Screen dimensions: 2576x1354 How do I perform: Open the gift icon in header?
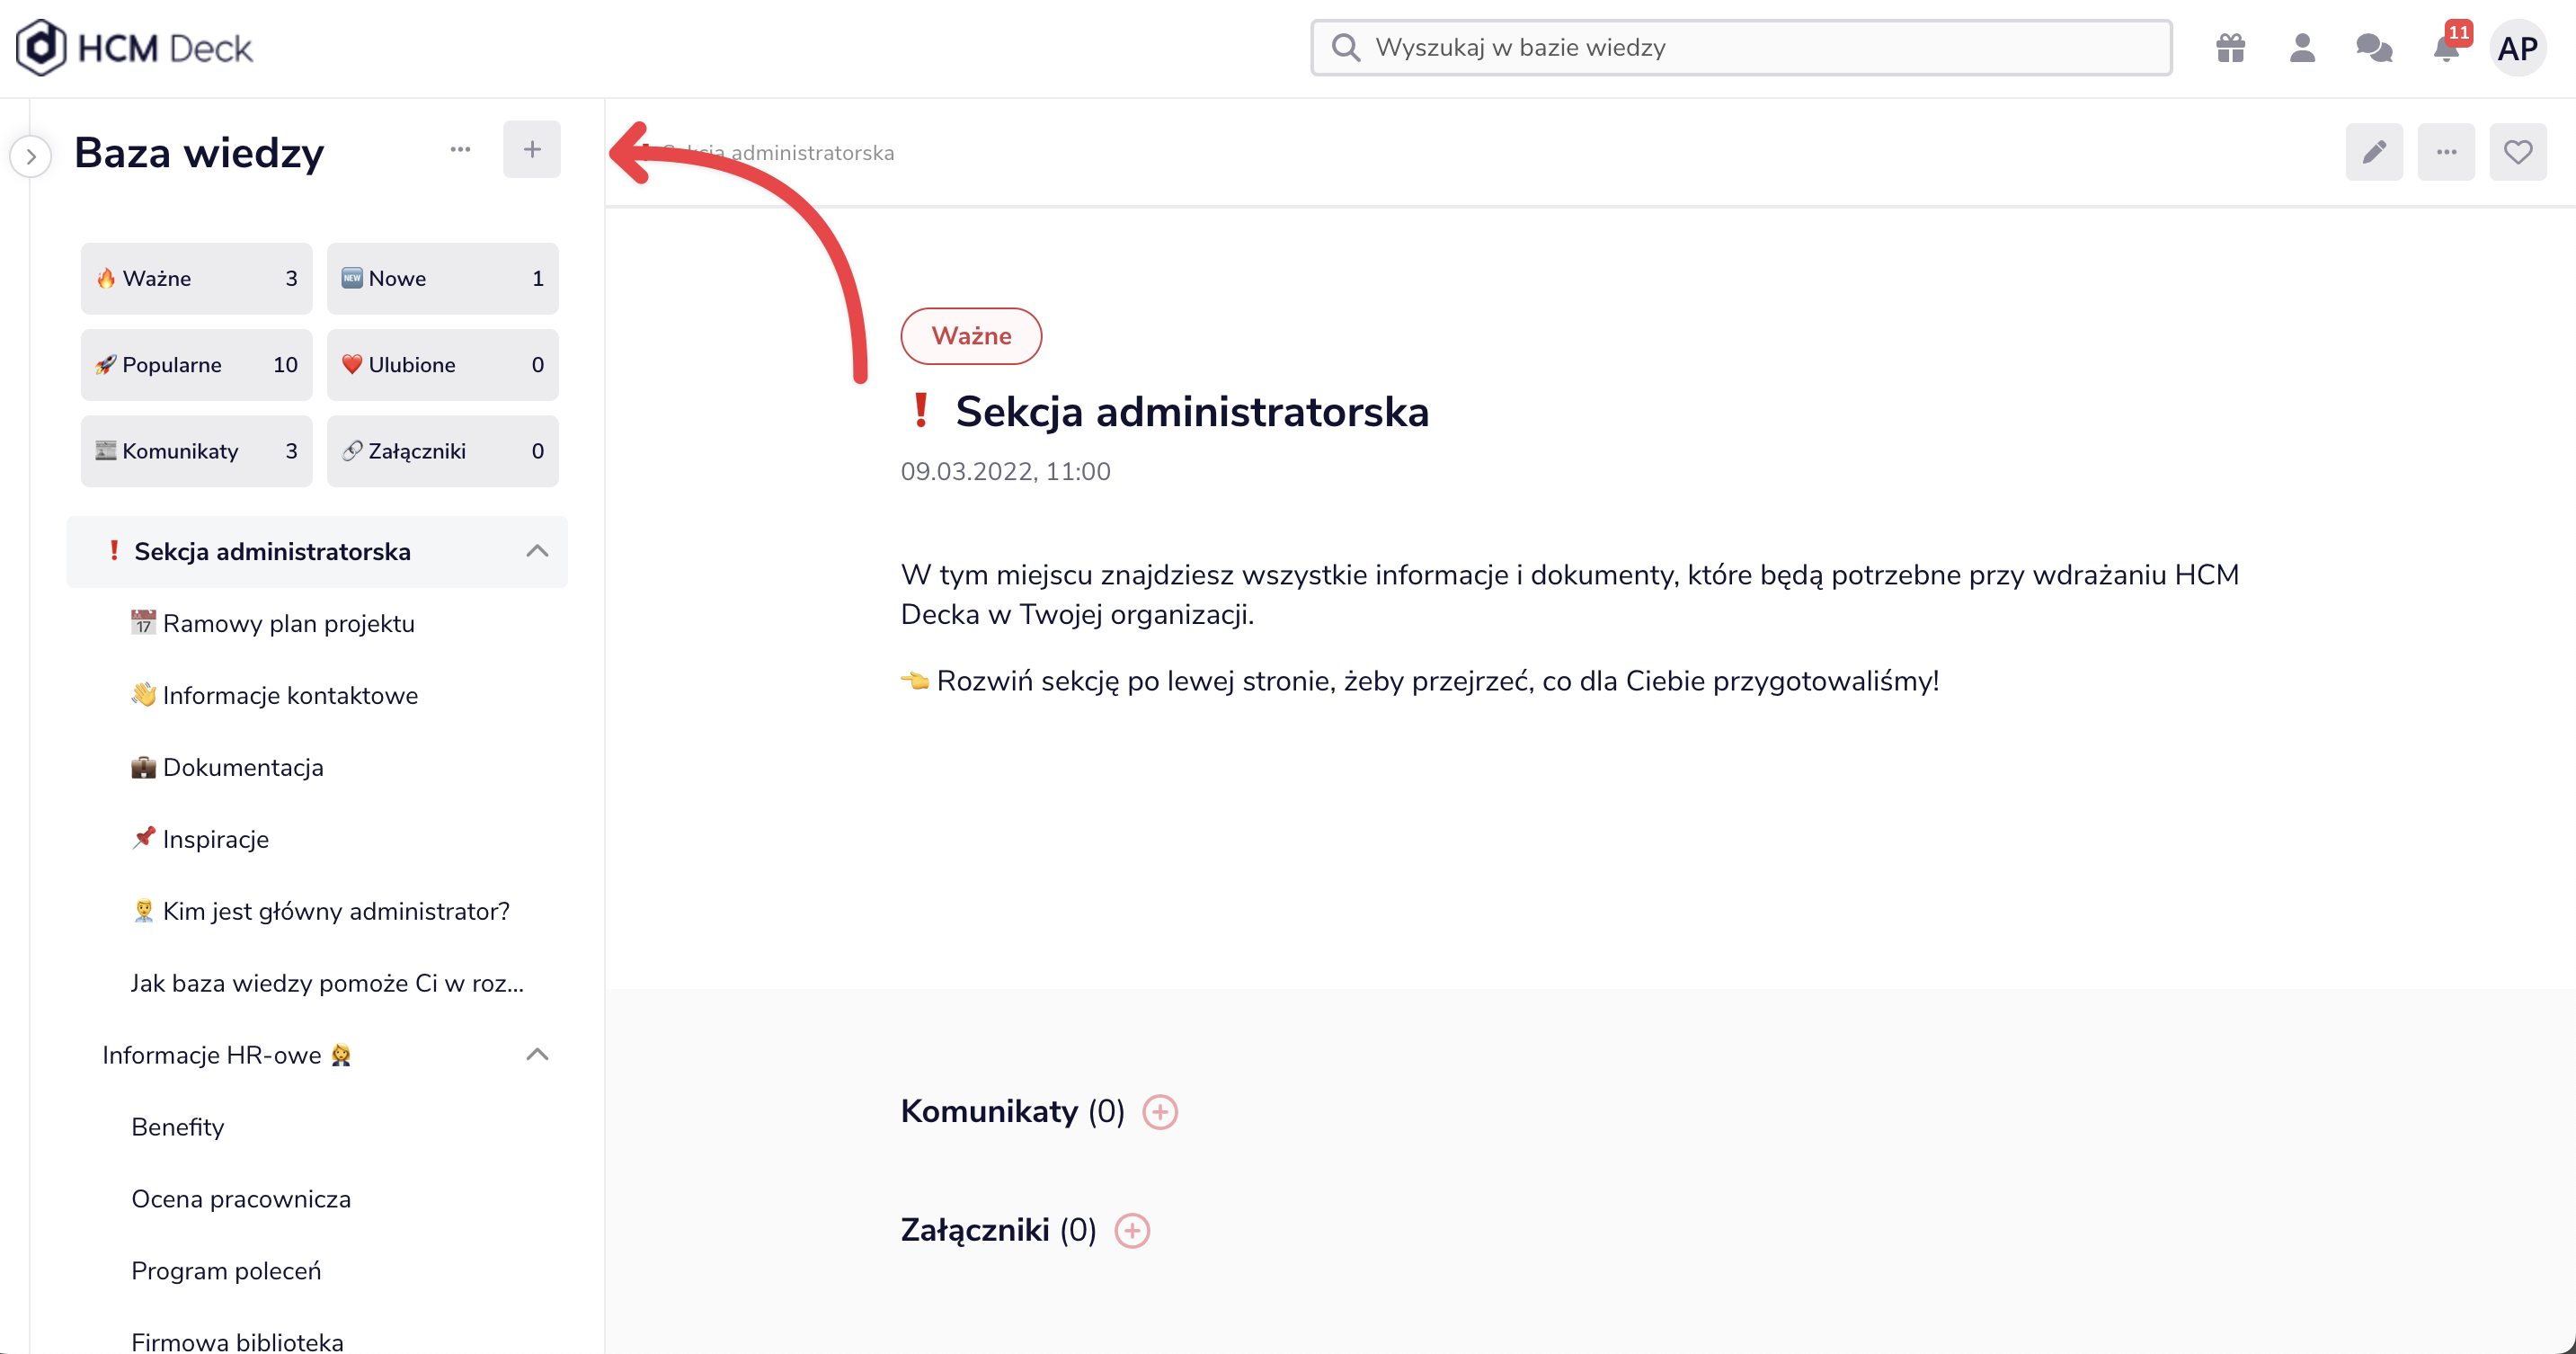(x=2230, y=48)
